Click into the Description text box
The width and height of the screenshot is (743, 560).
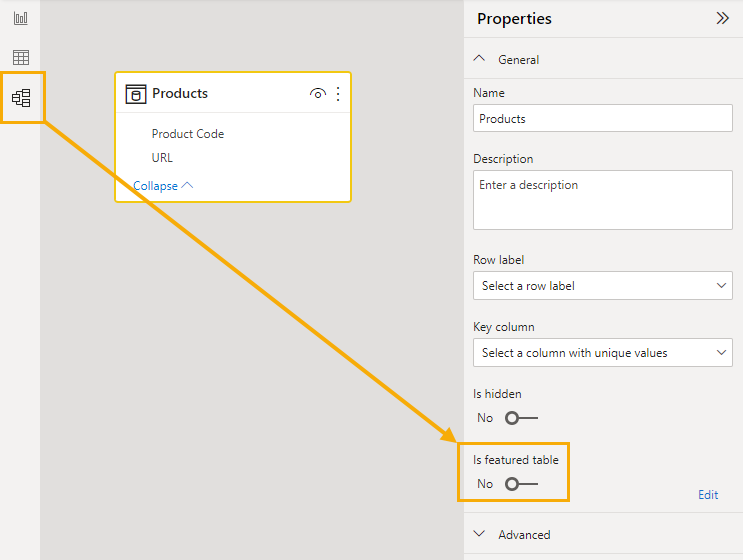coord(603,200)
